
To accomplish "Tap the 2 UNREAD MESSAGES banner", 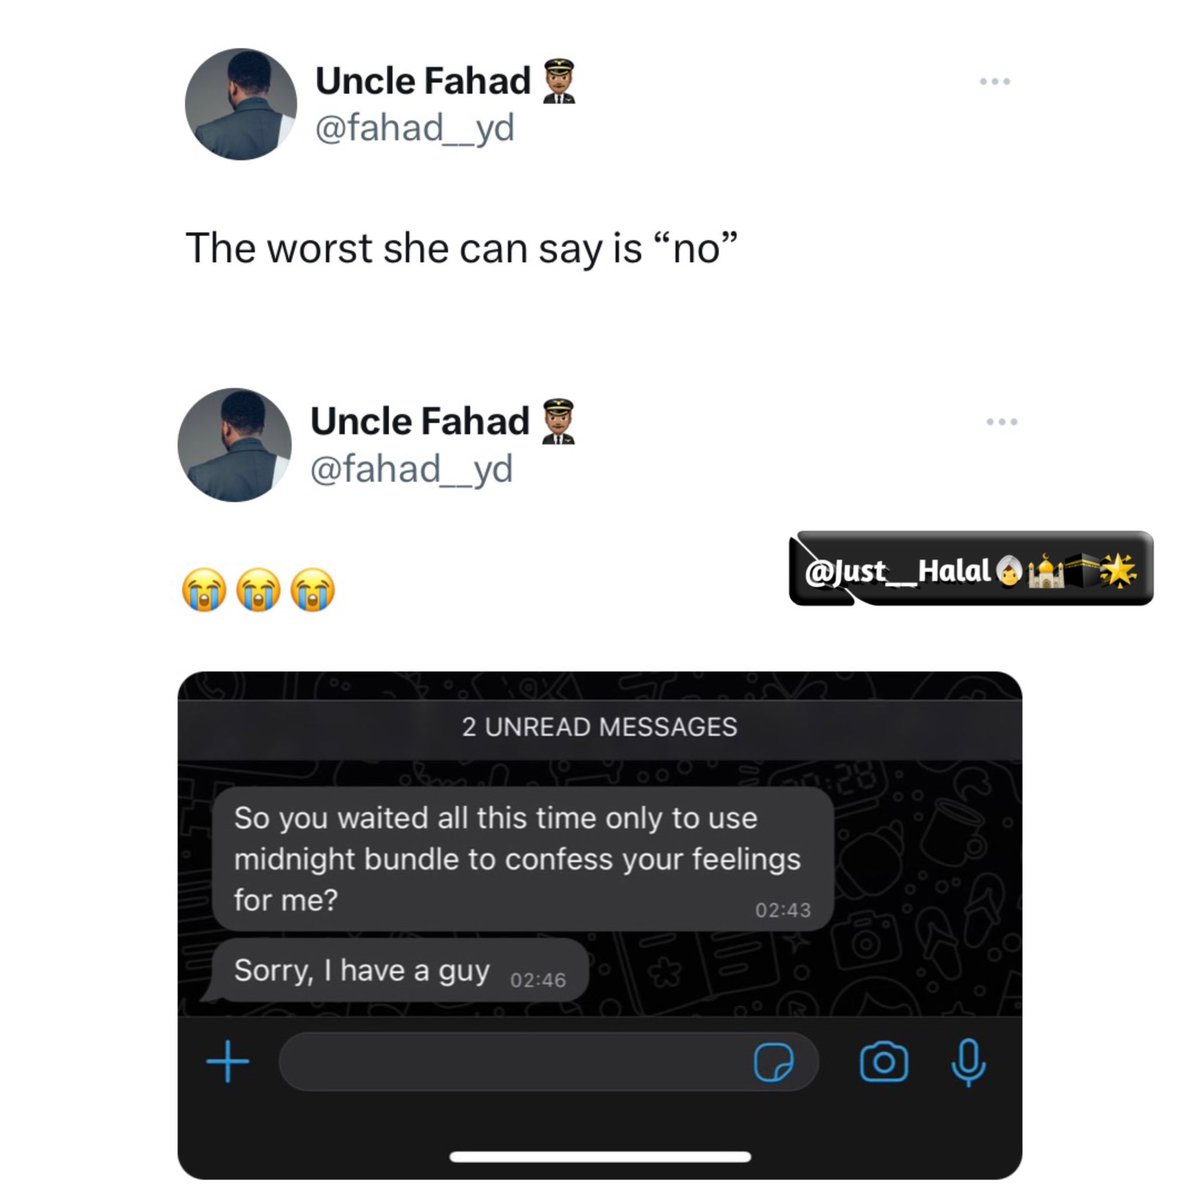I will pos(600,727).
